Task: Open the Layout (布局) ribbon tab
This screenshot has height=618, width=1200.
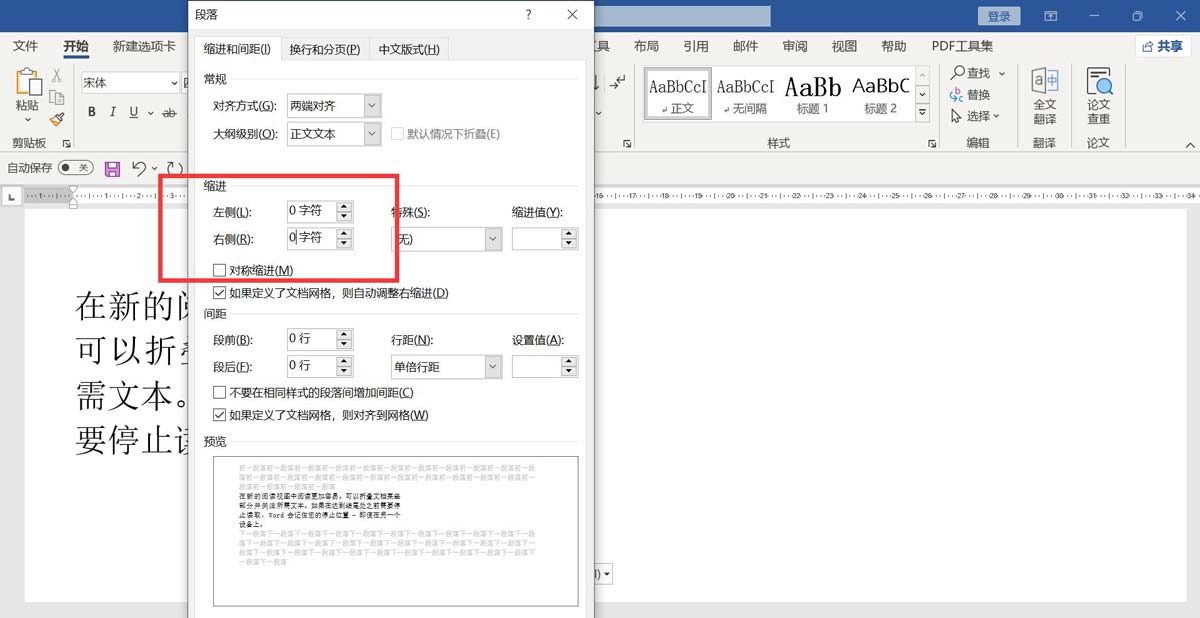Action: point(647,46)
